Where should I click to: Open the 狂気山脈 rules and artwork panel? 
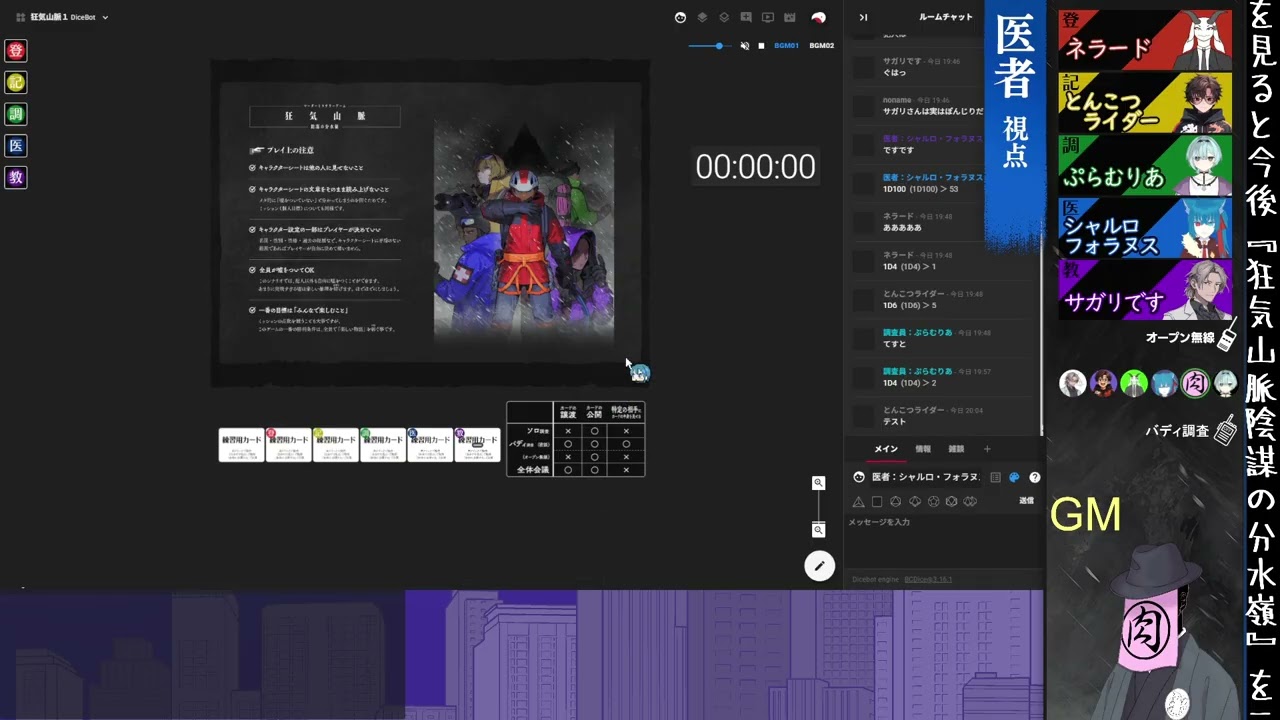point(430,223)
